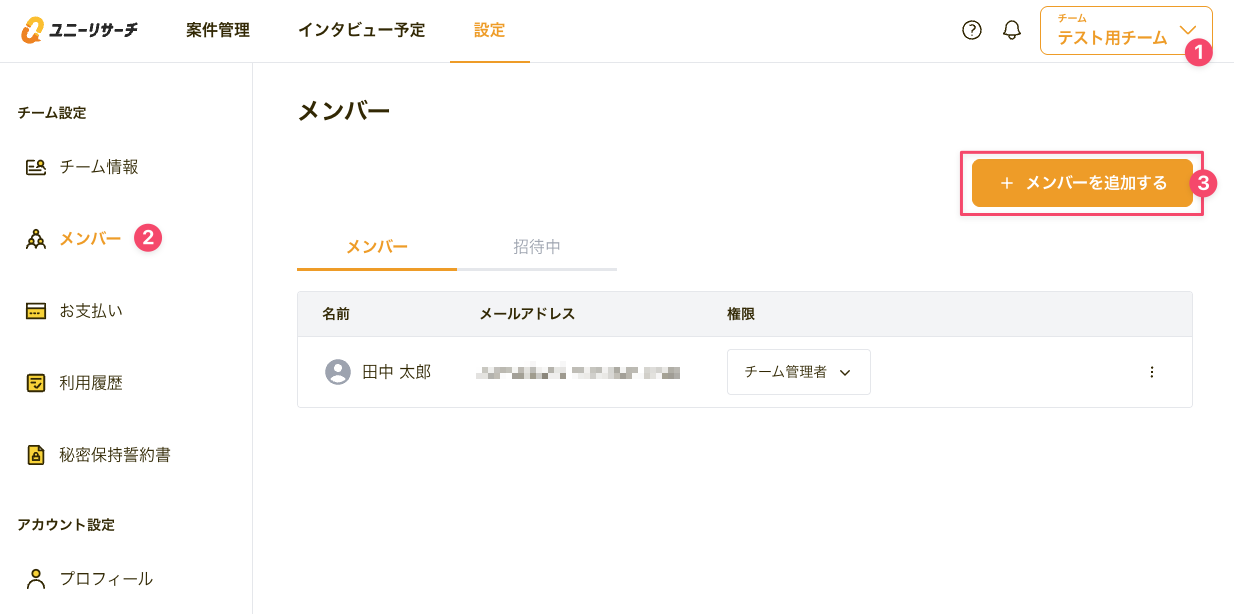
Task: Switch to the 招待中 tab
Action: 537,247
